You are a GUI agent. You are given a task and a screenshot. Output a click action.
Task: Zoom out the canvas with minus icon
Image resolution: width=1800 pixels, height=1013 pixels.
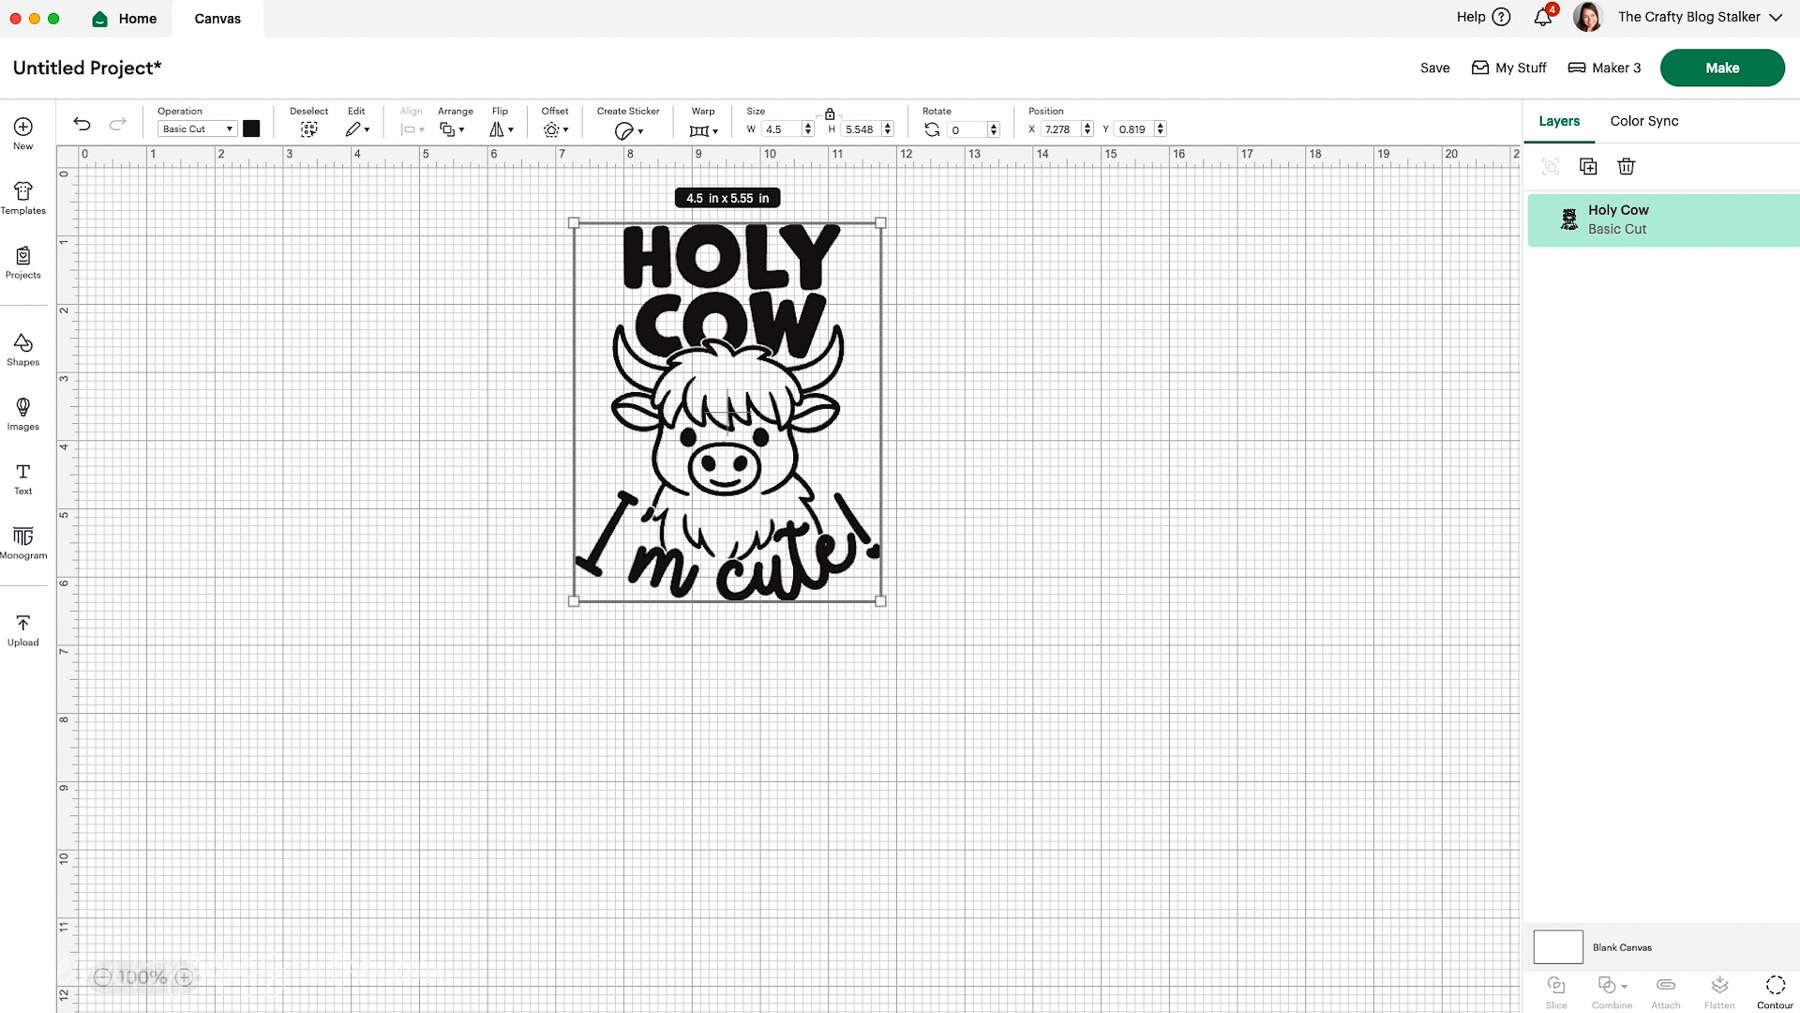click(102, 977)
